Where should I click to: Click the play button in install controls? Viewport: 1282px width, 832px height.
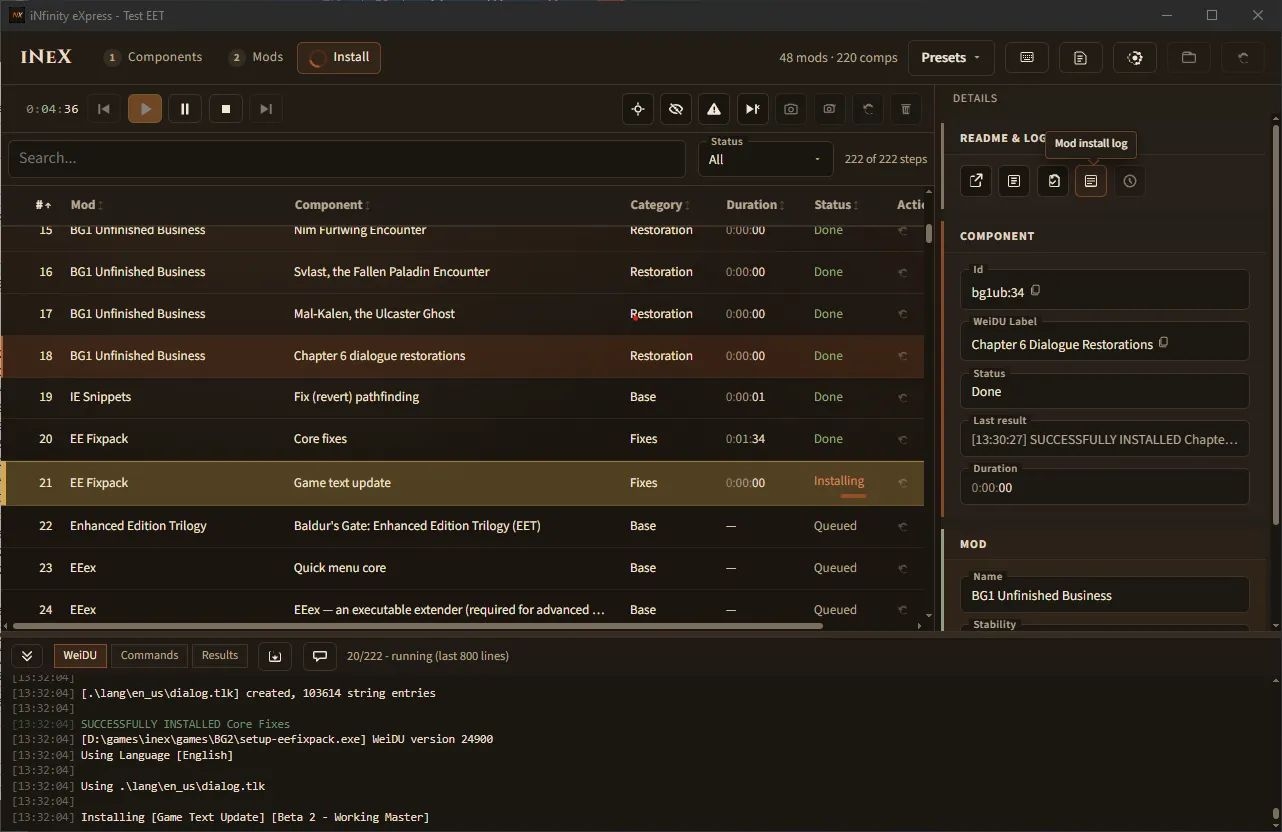[145, 109]
